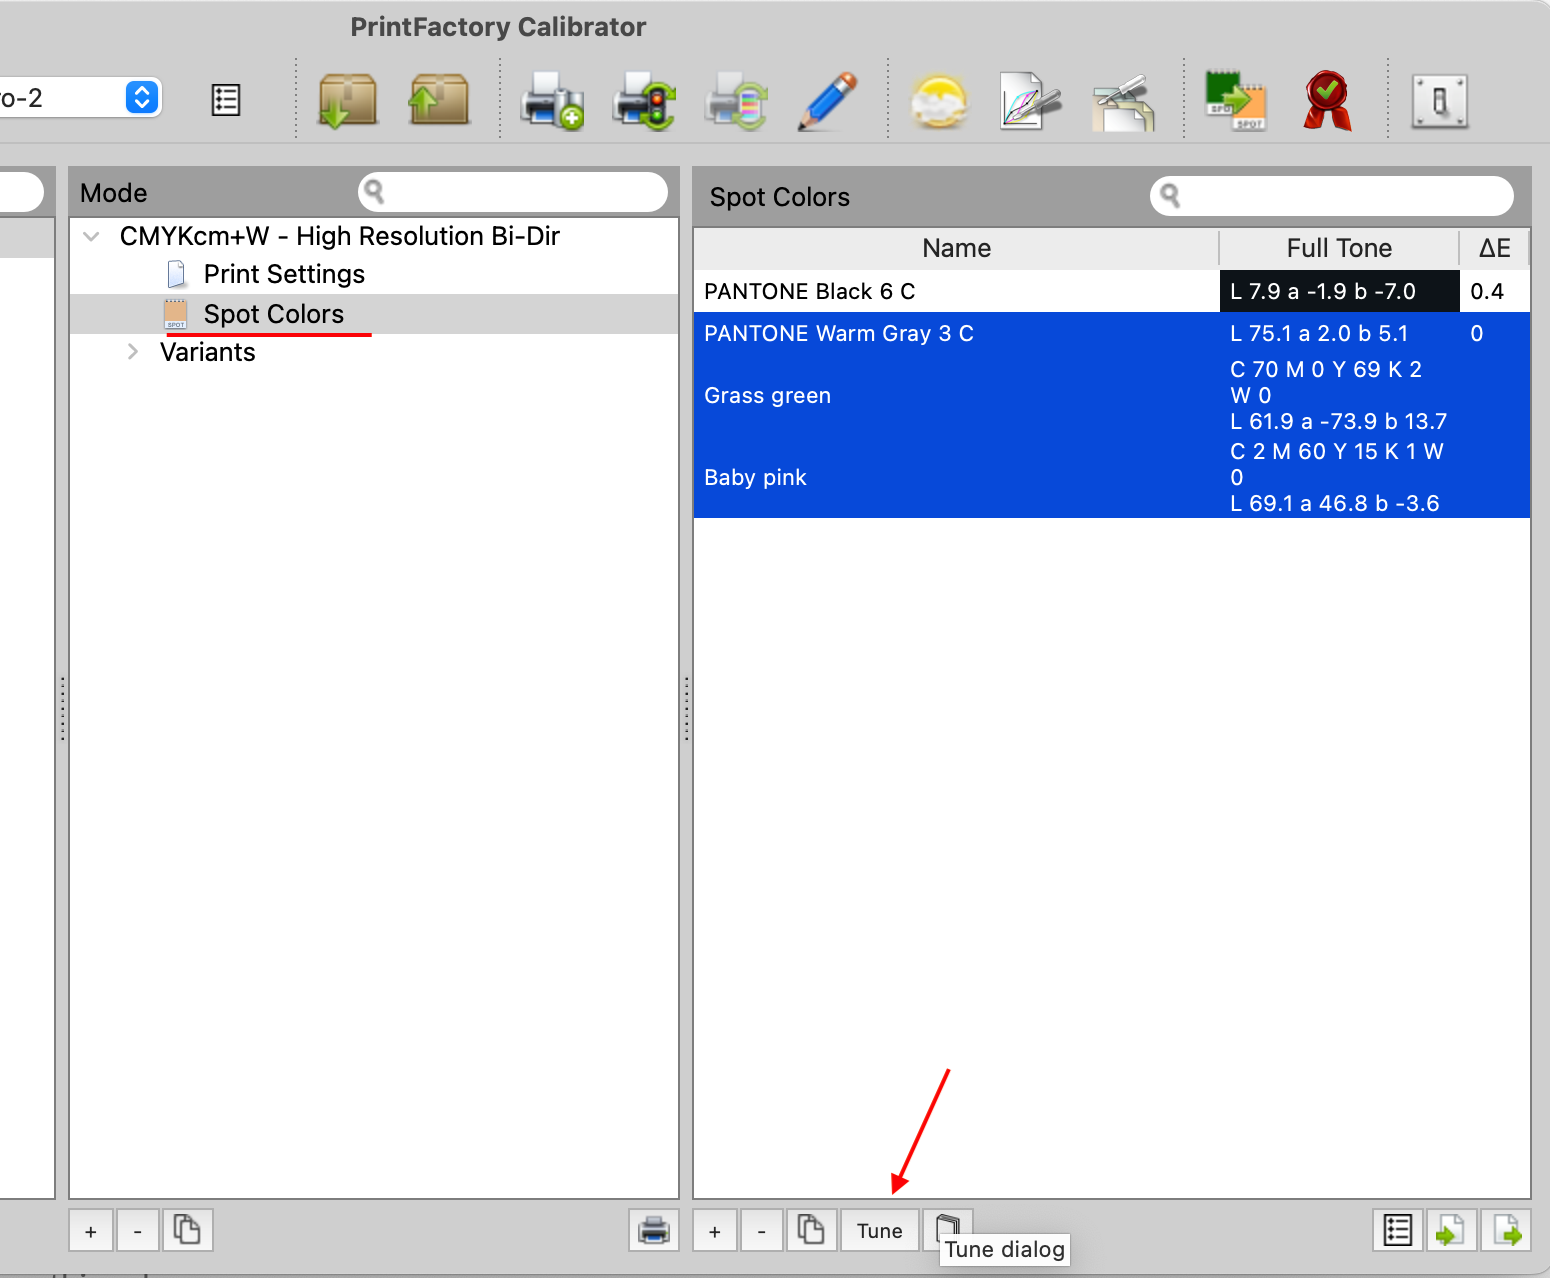Click the export package box icon
The image size is (1550, 1278).
pyautogui.click(x=439, y=100)
